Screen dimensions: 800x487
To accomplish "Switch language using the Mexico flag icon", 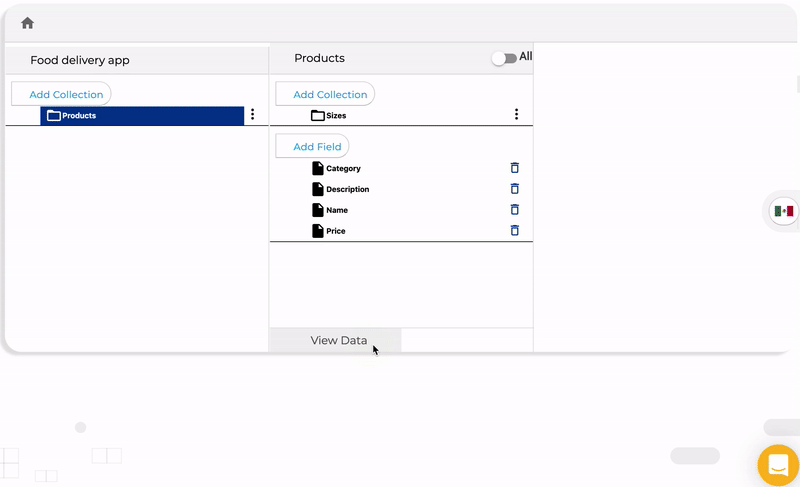I will coord(784,211).
